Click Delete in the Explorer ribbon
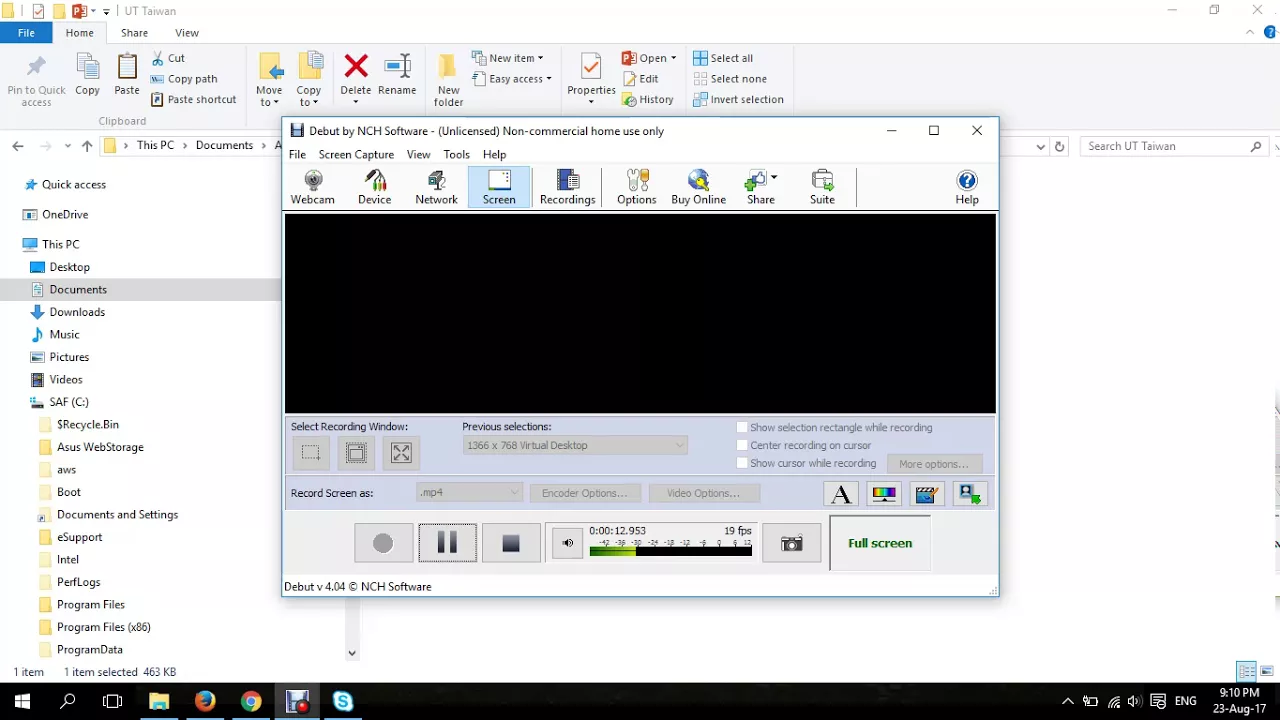Viewport: 1280px width, 720px height. point(355,79)
